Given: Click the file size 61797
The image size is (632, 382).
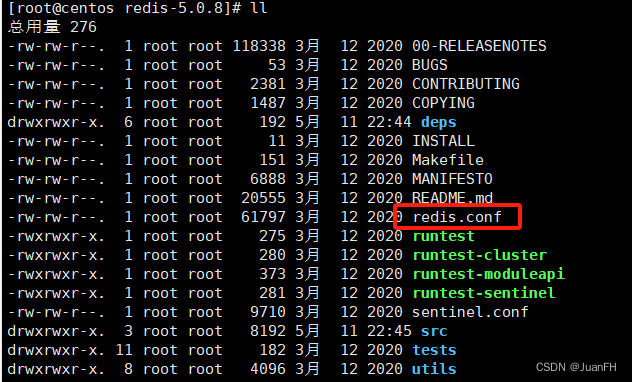Looking at the screenshot, I should pos(264,217).
